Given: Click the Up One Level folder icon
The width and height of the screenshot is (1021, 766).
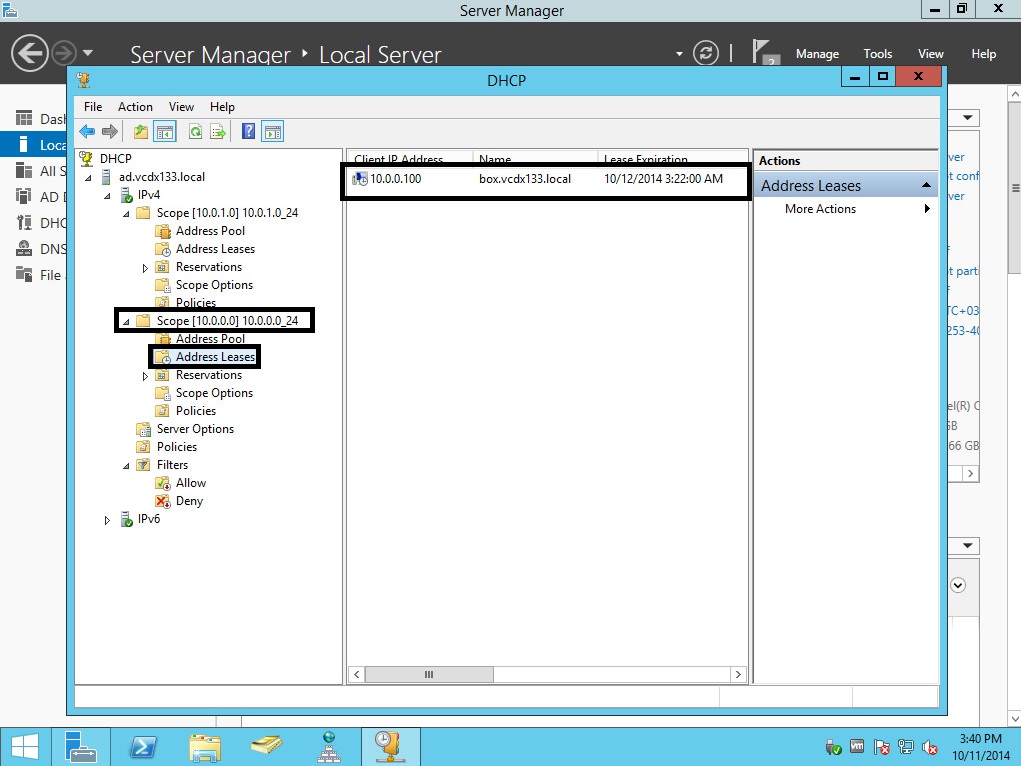Looking at the screenshot, I should click(x=141, y=132).
